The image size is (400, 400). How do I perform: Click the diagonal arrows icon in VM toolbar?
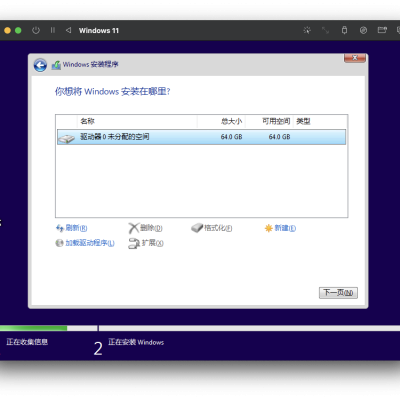tap(325, 30)
